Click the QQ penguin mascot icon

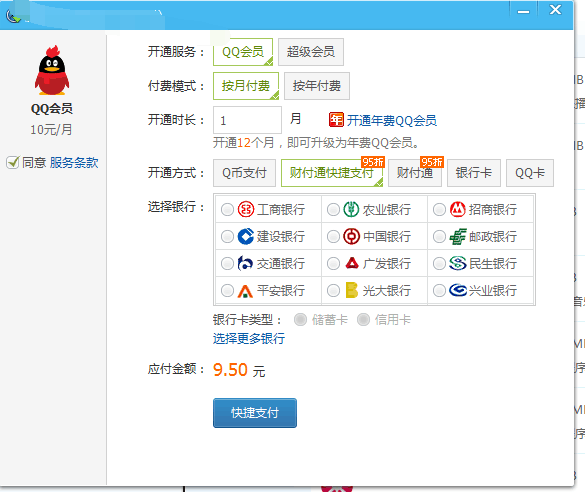[52, 70]
